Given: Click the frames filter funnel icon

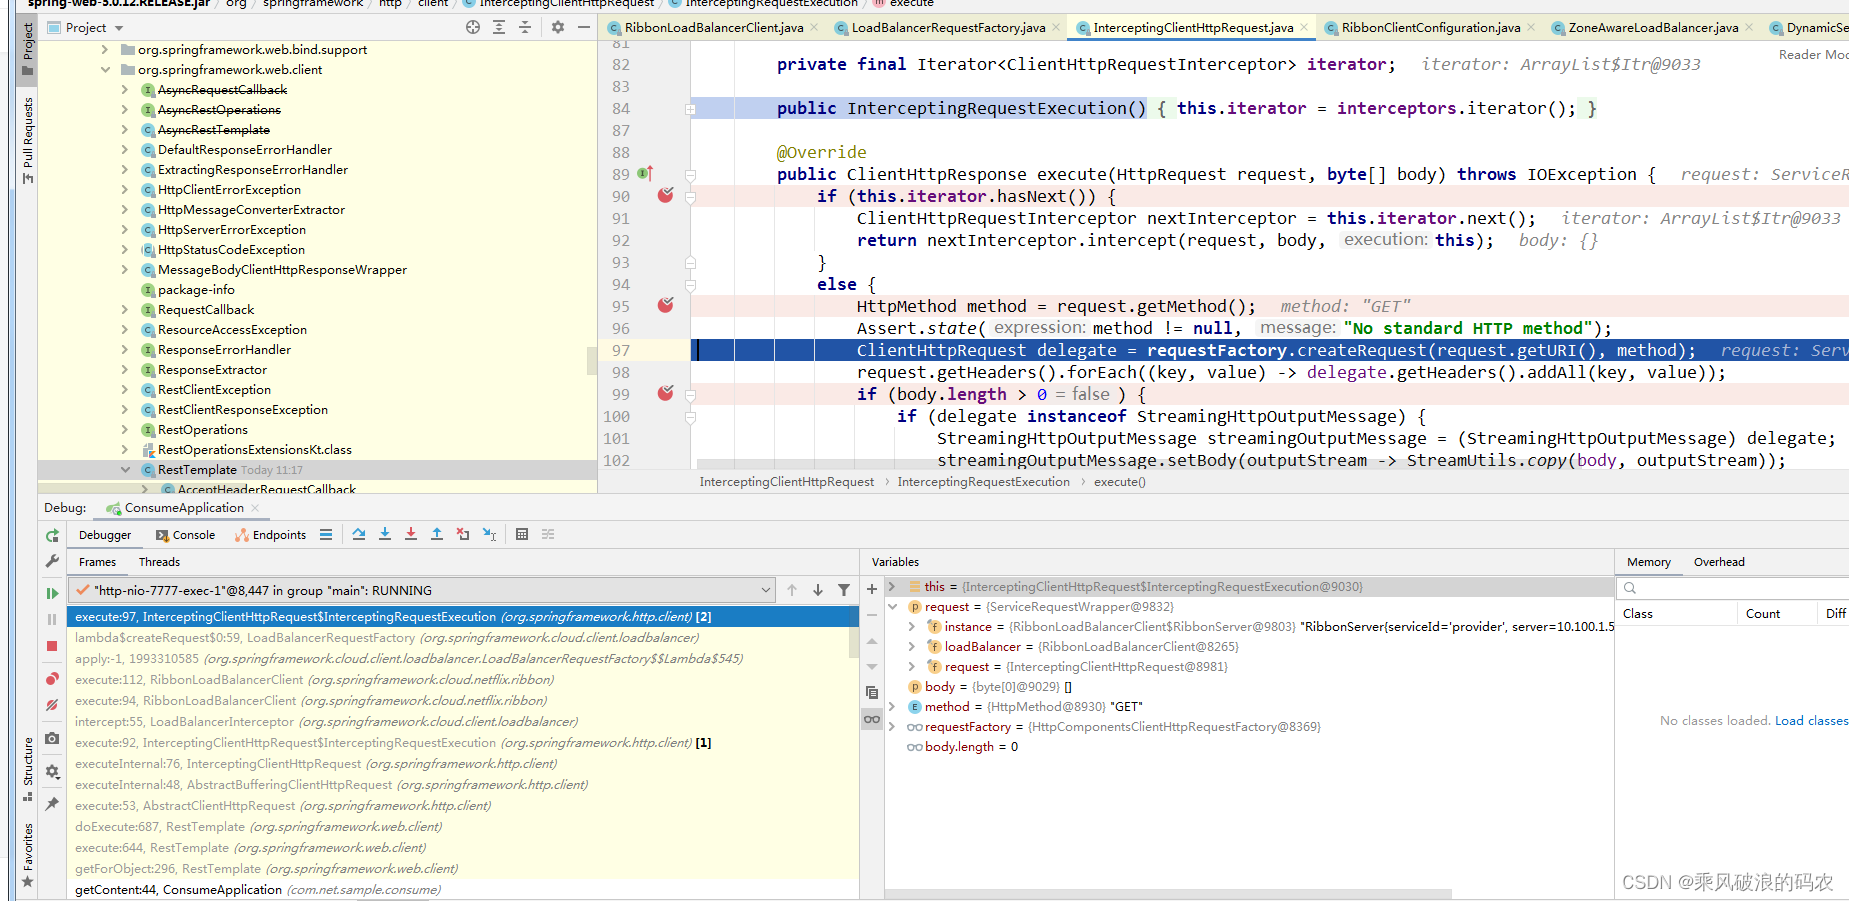Looking at the screenshot, I should [x=844, y=591].
